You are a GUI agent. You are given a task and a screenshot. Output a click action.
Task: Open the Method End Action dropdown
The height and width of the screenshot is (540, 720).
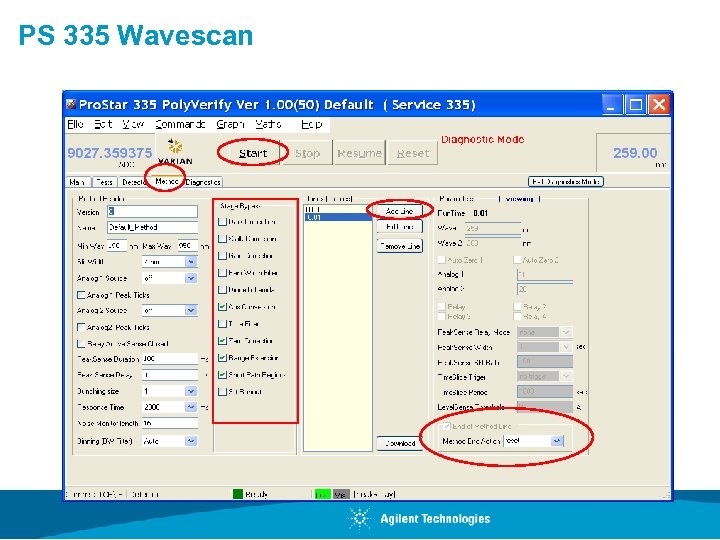[557, 441]
